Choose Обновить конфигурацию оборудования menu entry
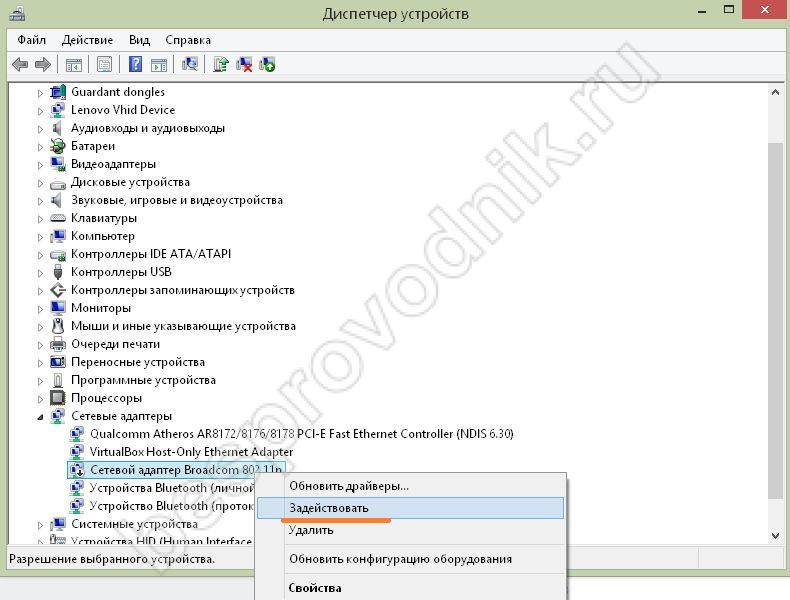Screen dimensions: 790x600 (411, 559)
